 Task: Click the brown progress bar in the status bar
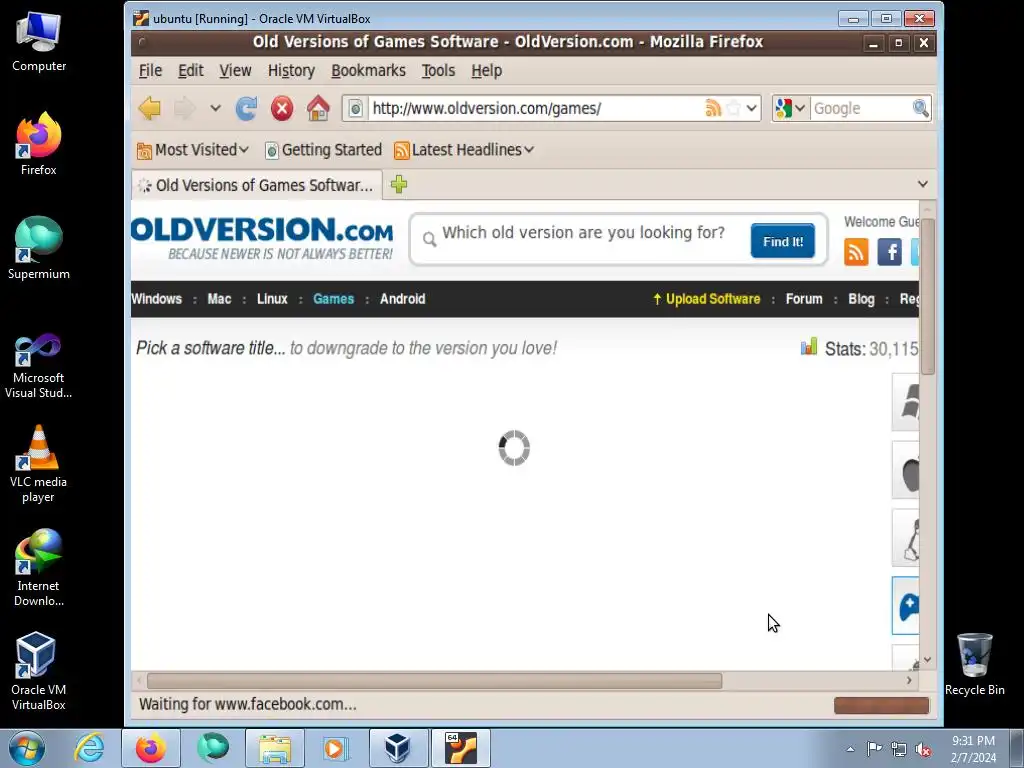pos(881,705)
